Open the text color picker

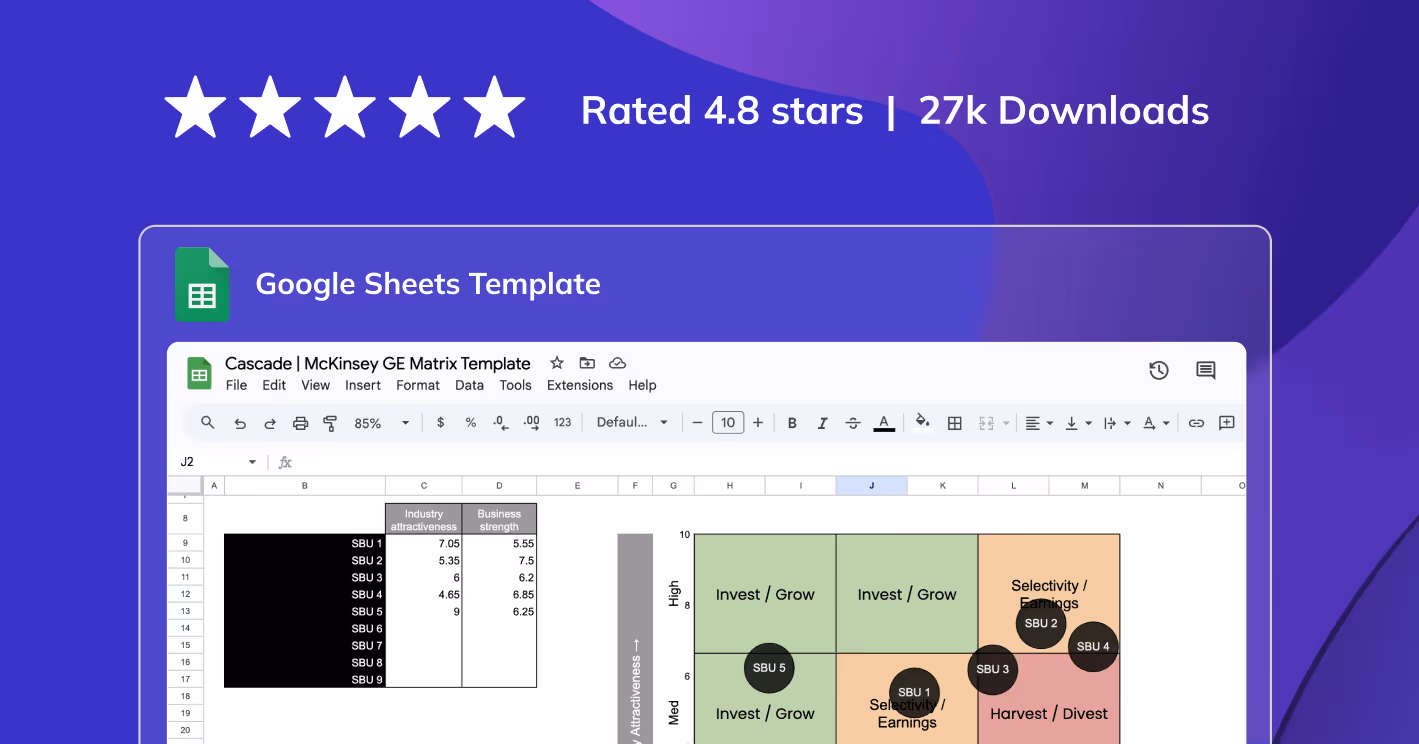coord(884,423)
